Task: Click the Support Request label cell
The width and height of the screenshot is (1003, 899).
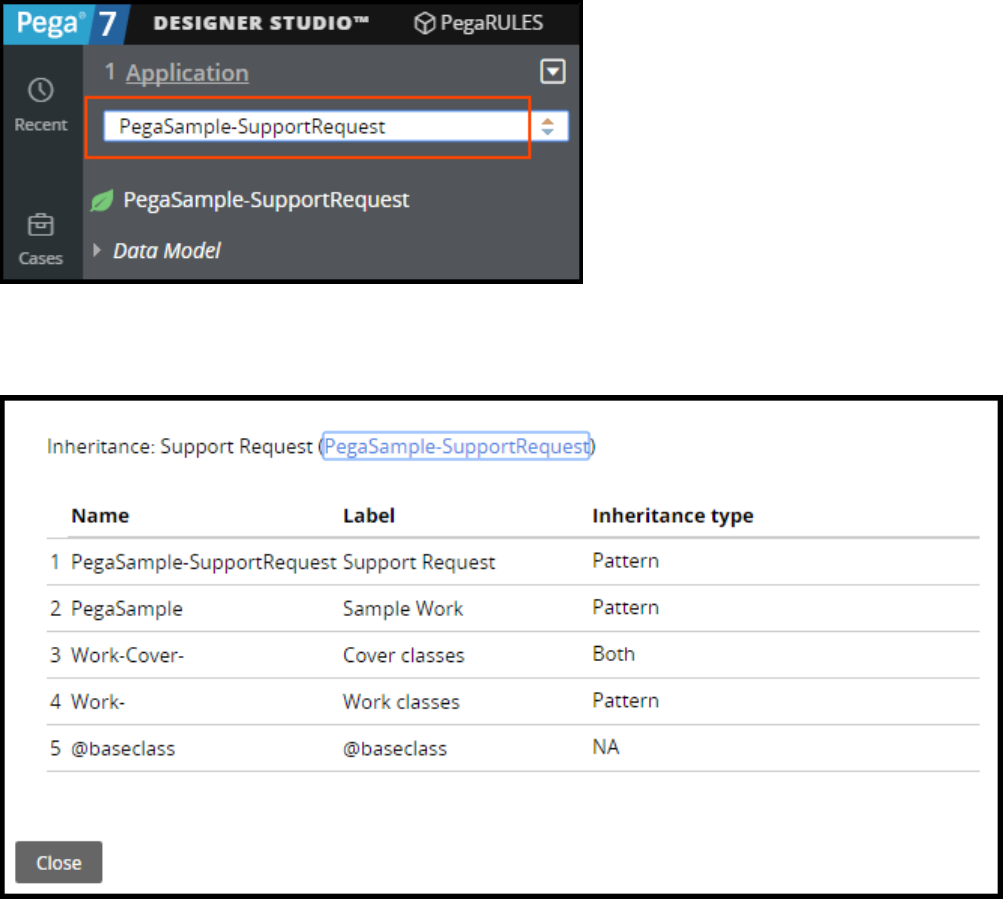Action: 419,562
